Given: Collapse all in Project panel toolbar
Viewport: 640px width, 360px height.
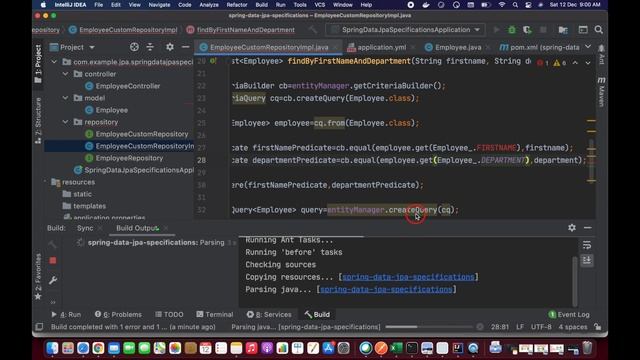Looking at the screenshot, I should (x=150, y=47).
